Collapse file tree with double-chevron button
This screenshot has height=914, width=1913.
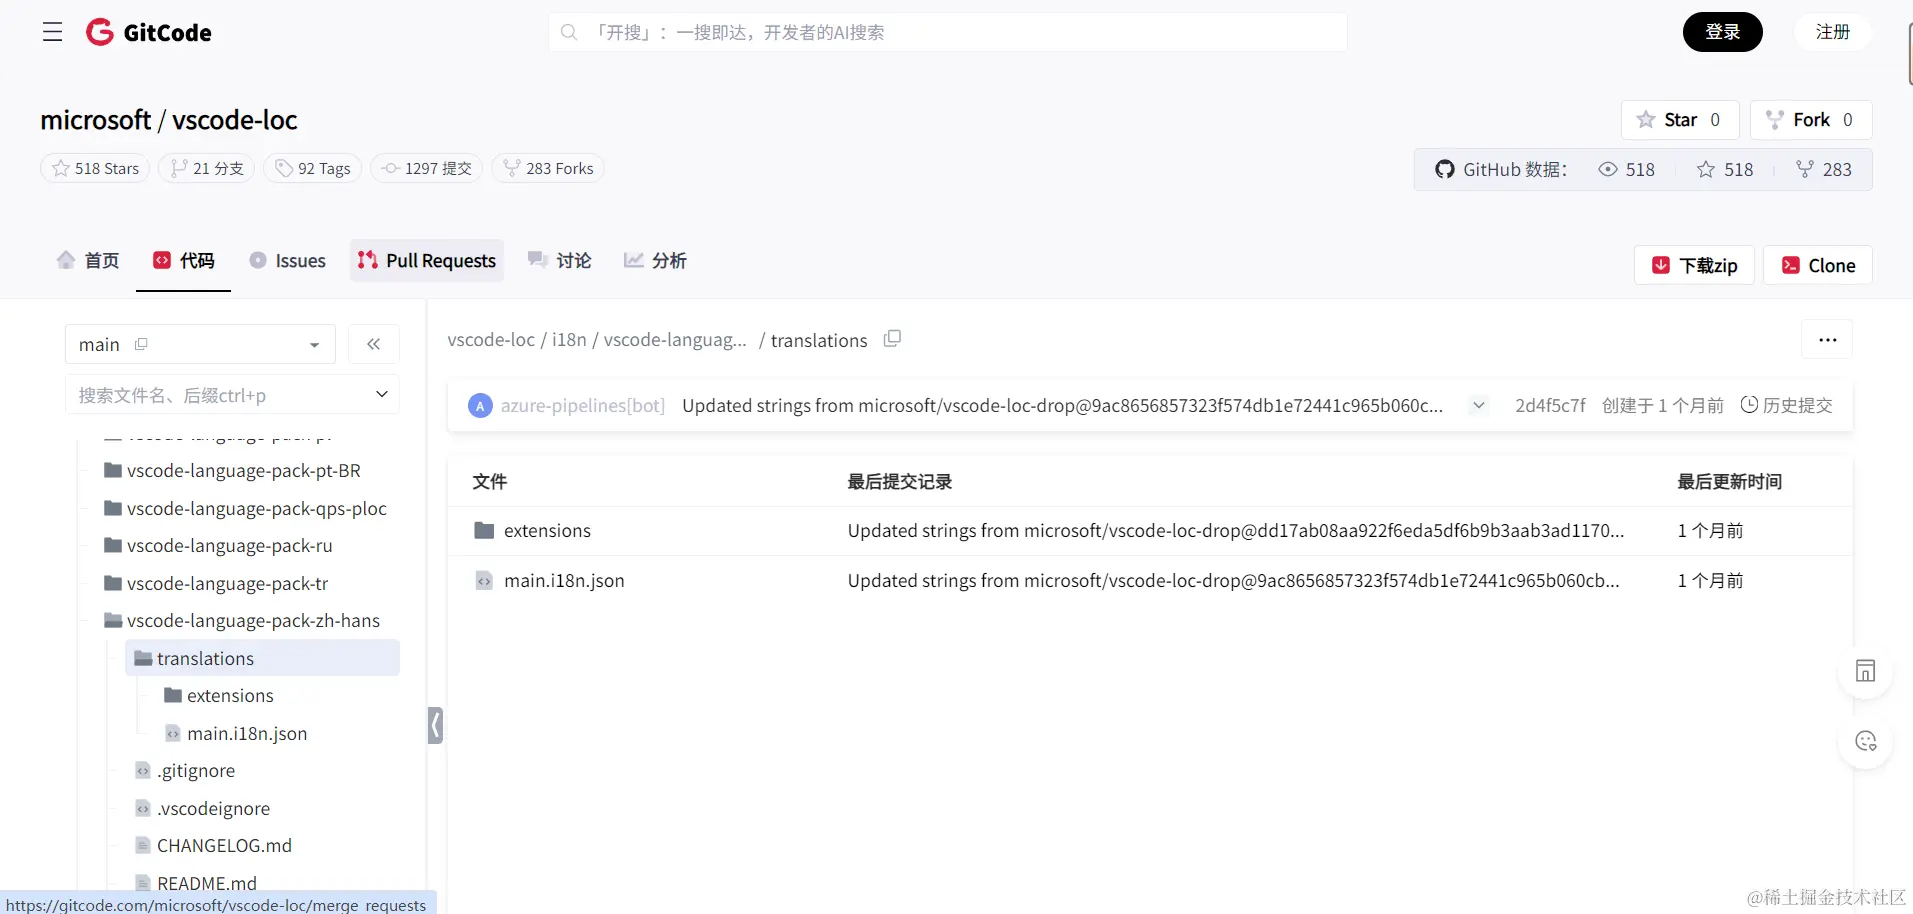click(374, 344)
